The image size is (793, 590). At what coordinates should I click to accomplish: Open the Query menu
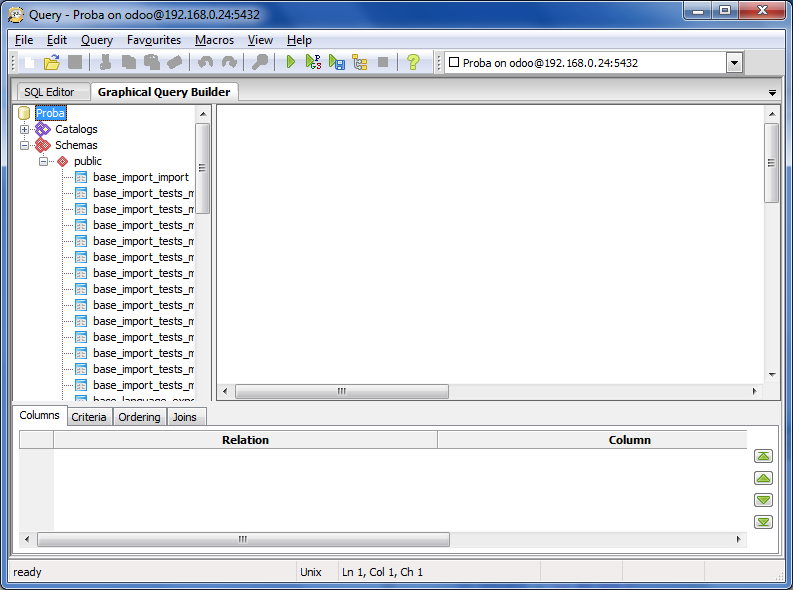(97, 40)
